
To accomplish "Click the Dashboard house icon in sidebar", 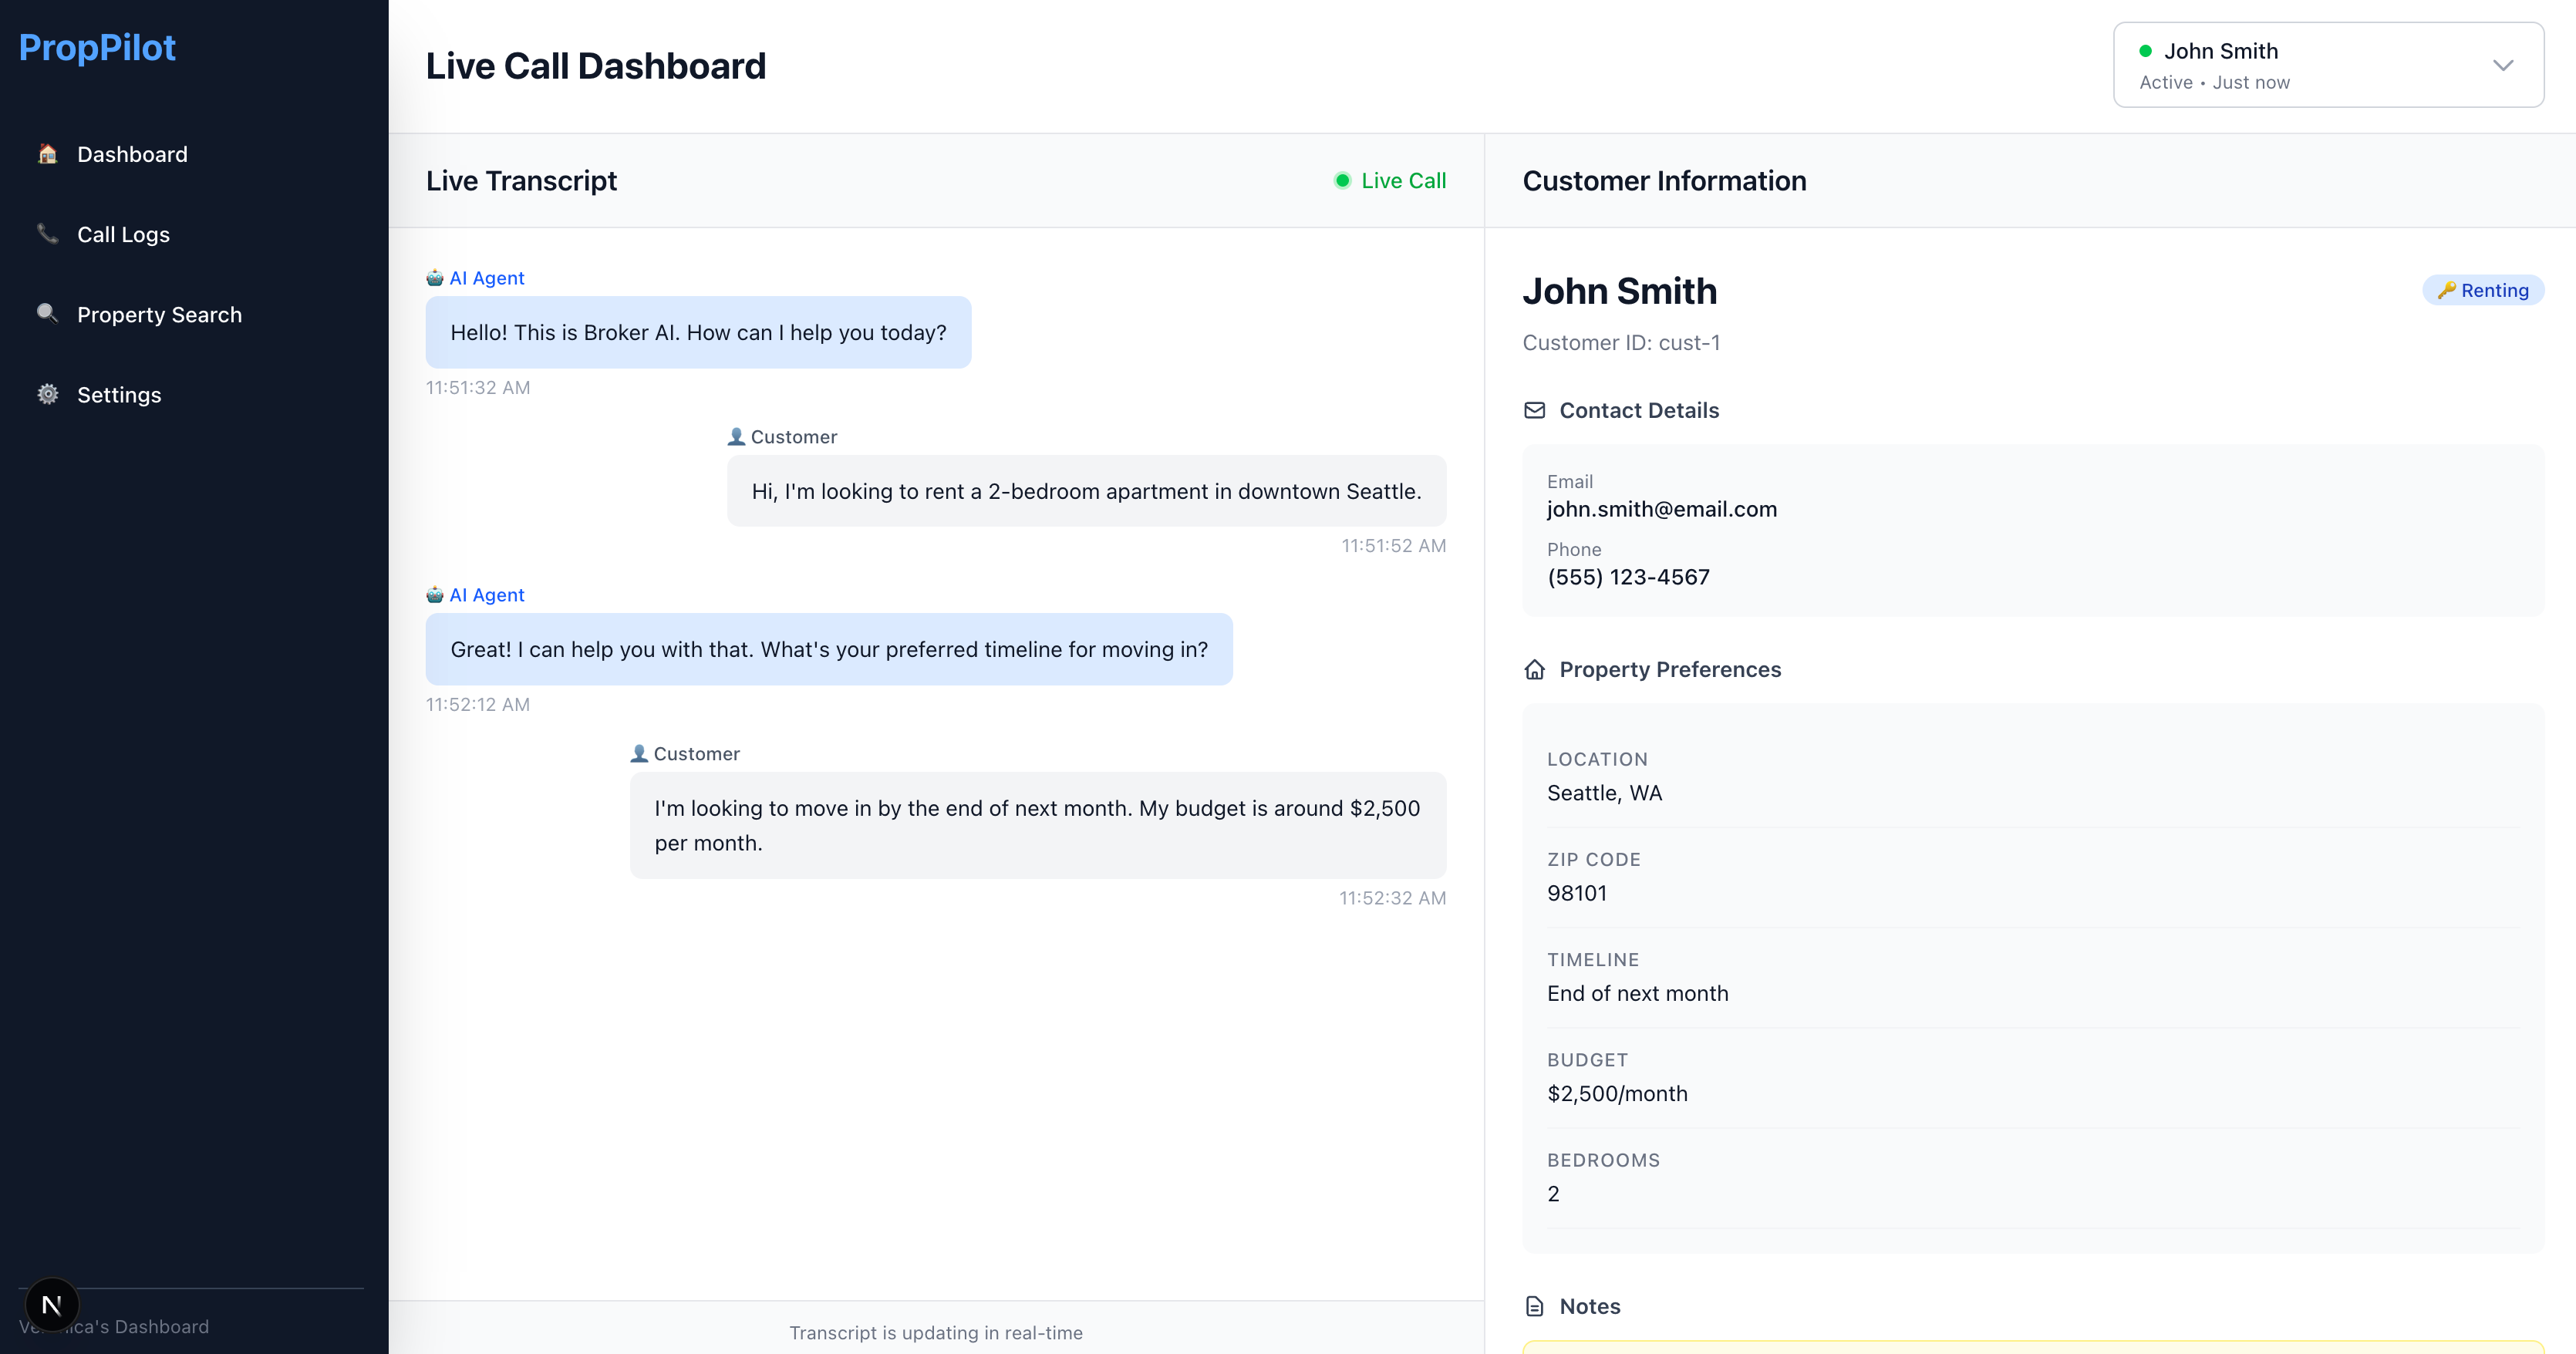I will pyautogui.click(x=47, y=154).
